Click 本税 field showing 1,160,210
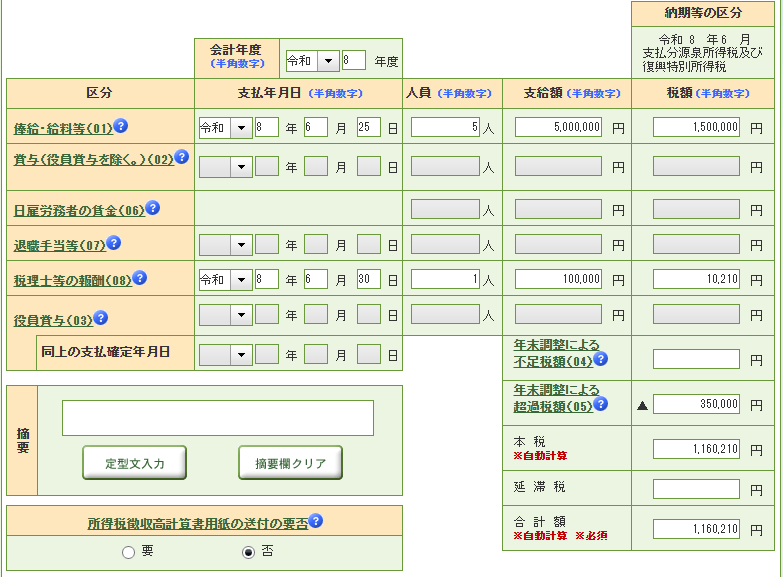This screenshot has height=577, width=783. coord(696,449)
